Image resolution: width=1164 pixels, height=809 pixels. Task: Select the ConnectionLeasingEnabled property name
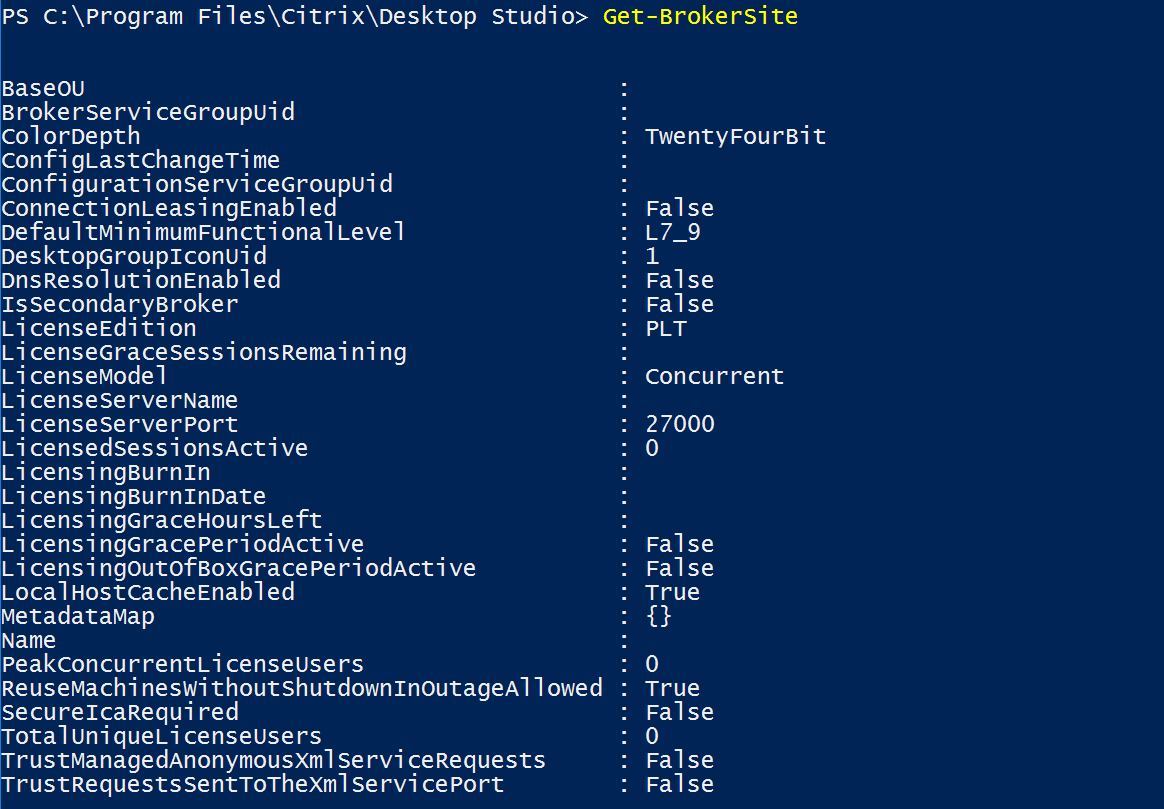169,209
